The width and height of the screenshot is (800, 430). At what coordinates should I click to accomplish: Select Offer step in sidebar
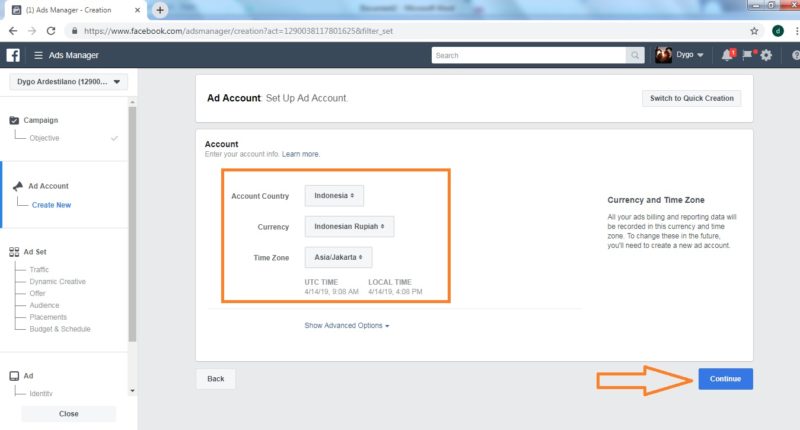[37, 293]
